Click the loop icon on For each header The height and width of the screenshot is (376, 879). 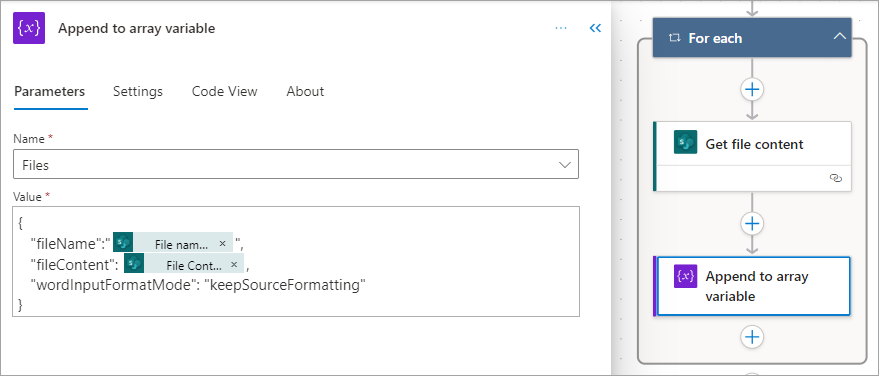pos(674,38)
